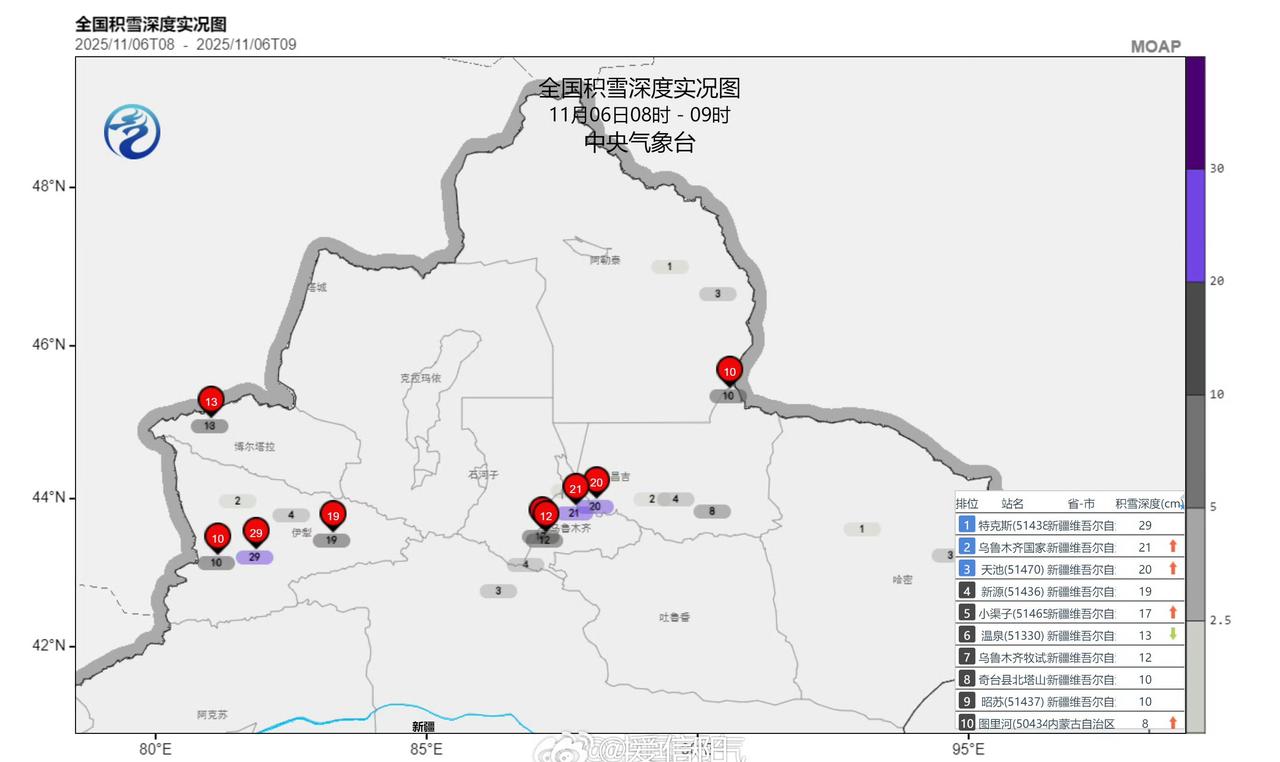This screenshot has width=1280, height=762.
Task: Click the dark rank 8 badge beside 奇台县北塔山
Action: 966,679
